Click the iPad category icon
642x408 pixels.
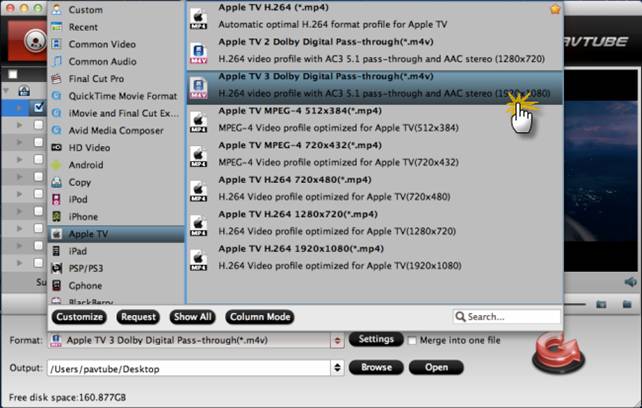click(57, 251)
